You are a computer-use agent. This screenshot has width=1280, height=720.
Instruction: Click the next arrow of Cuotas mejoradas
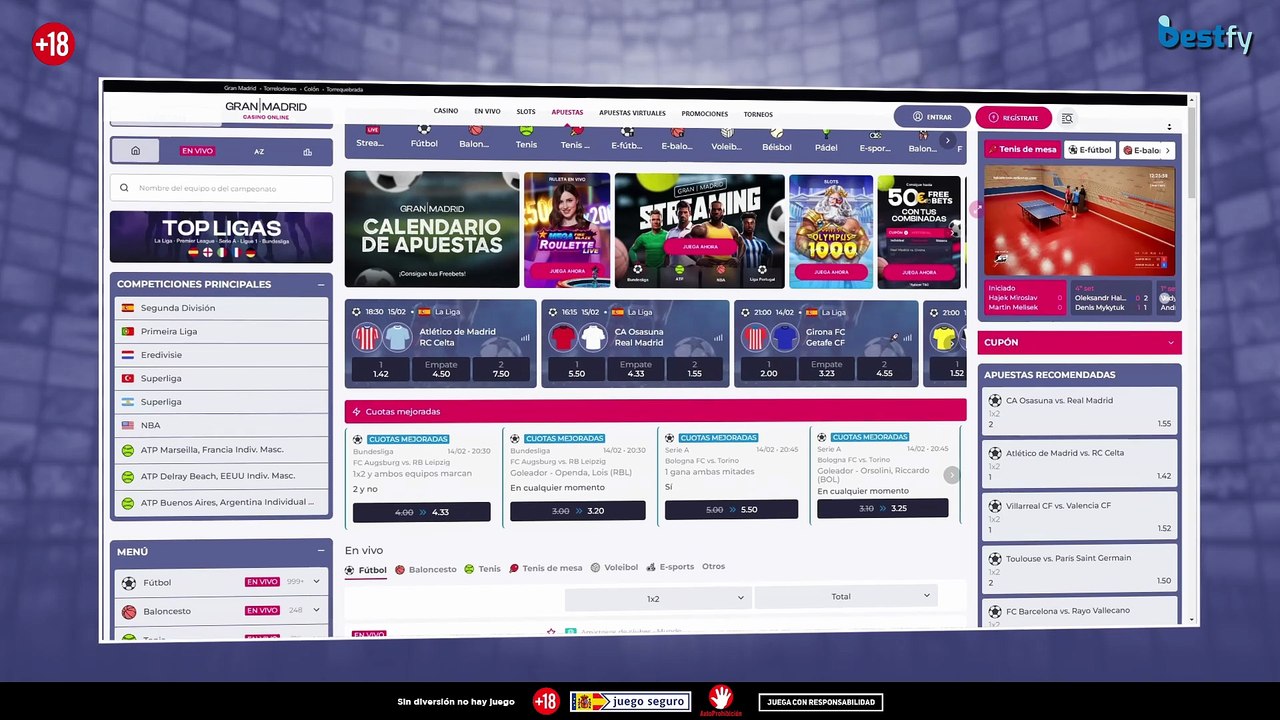point(952,476)
